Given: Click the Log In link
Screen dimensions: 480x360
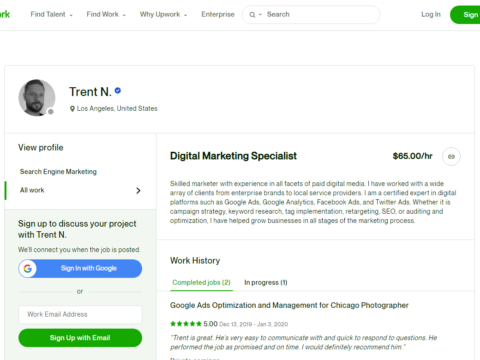Looking at the screenshot, I should click(x=431, y=14).
